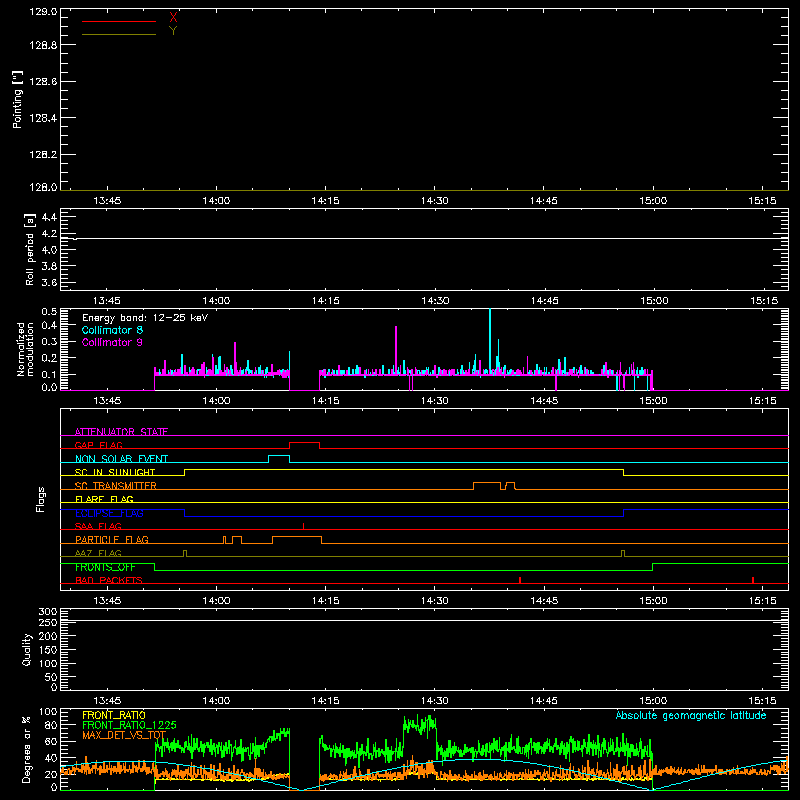800x800 pixels.
Task: Select the Flags axis title
Action: tap(41, 499)
